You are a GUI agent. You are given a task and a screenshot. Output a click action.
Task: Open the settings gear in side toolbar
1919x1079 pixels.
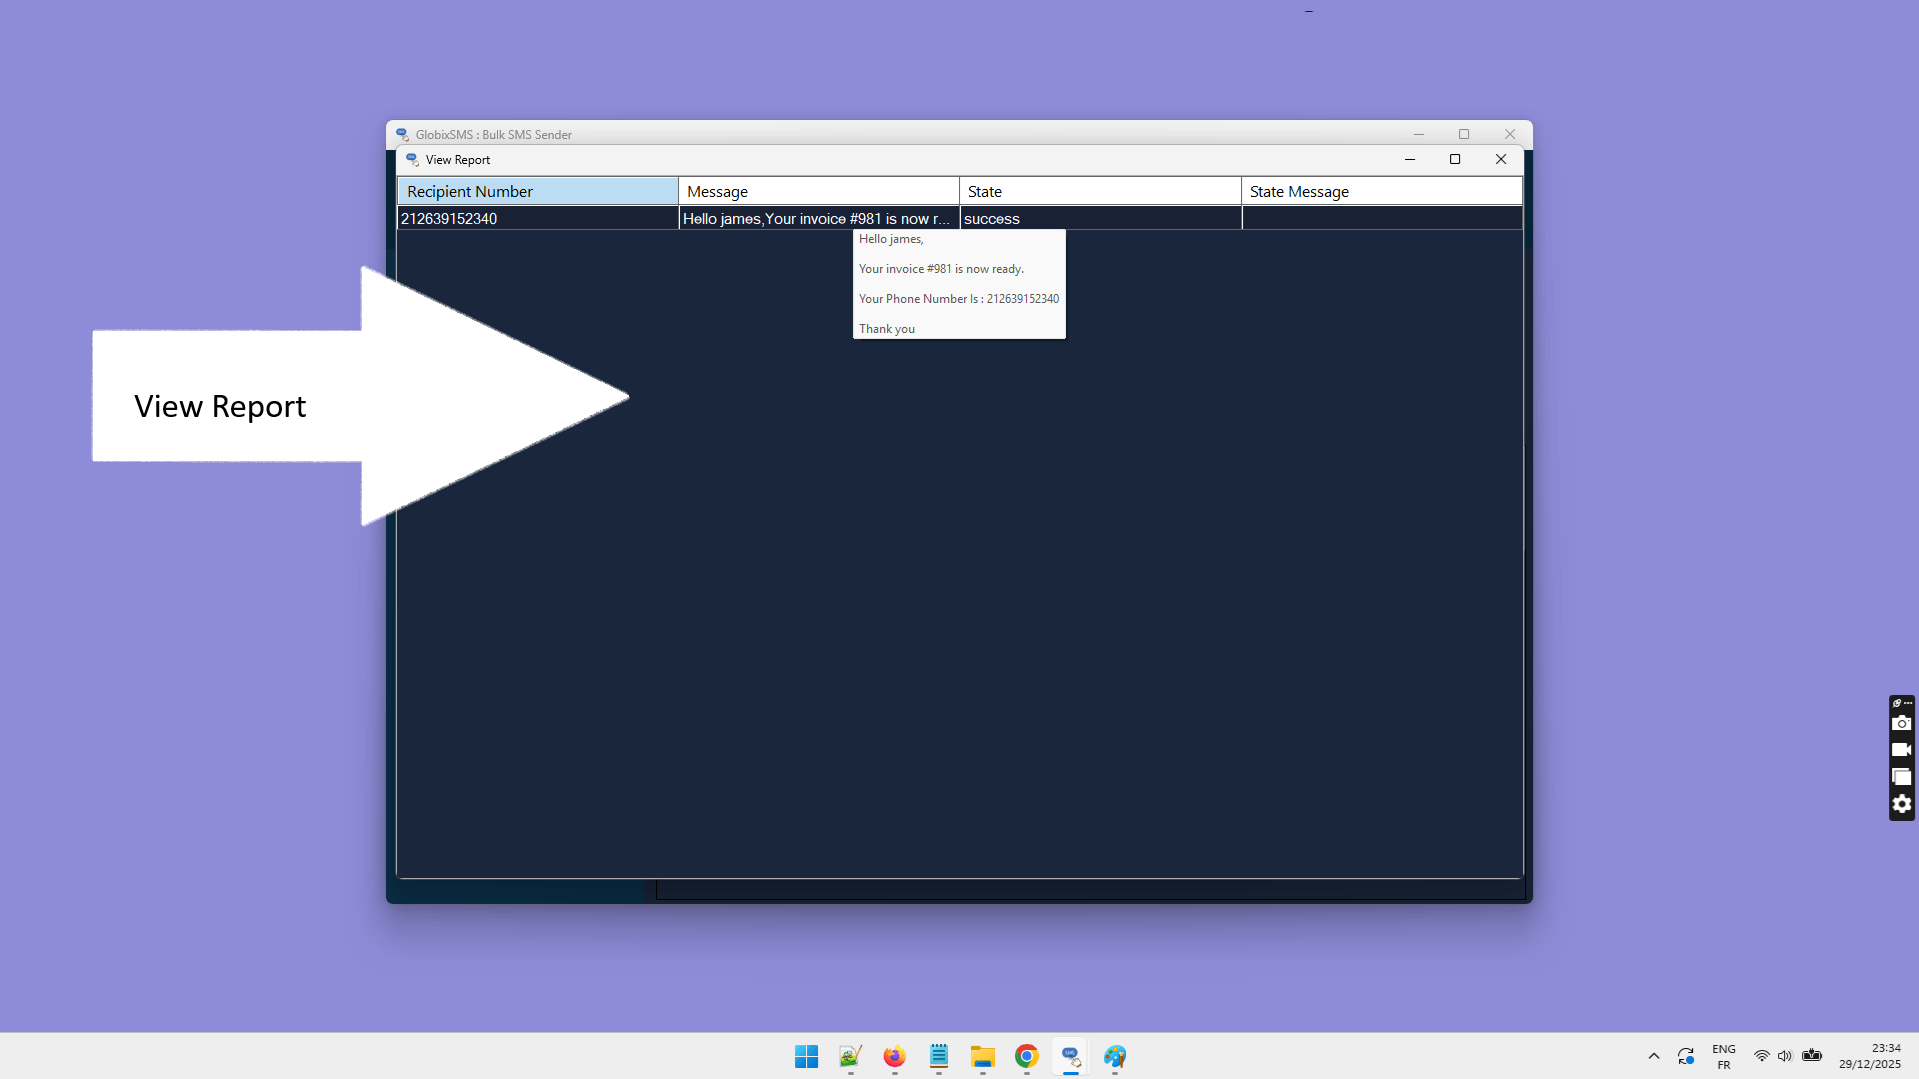(x=1901, y=804)
